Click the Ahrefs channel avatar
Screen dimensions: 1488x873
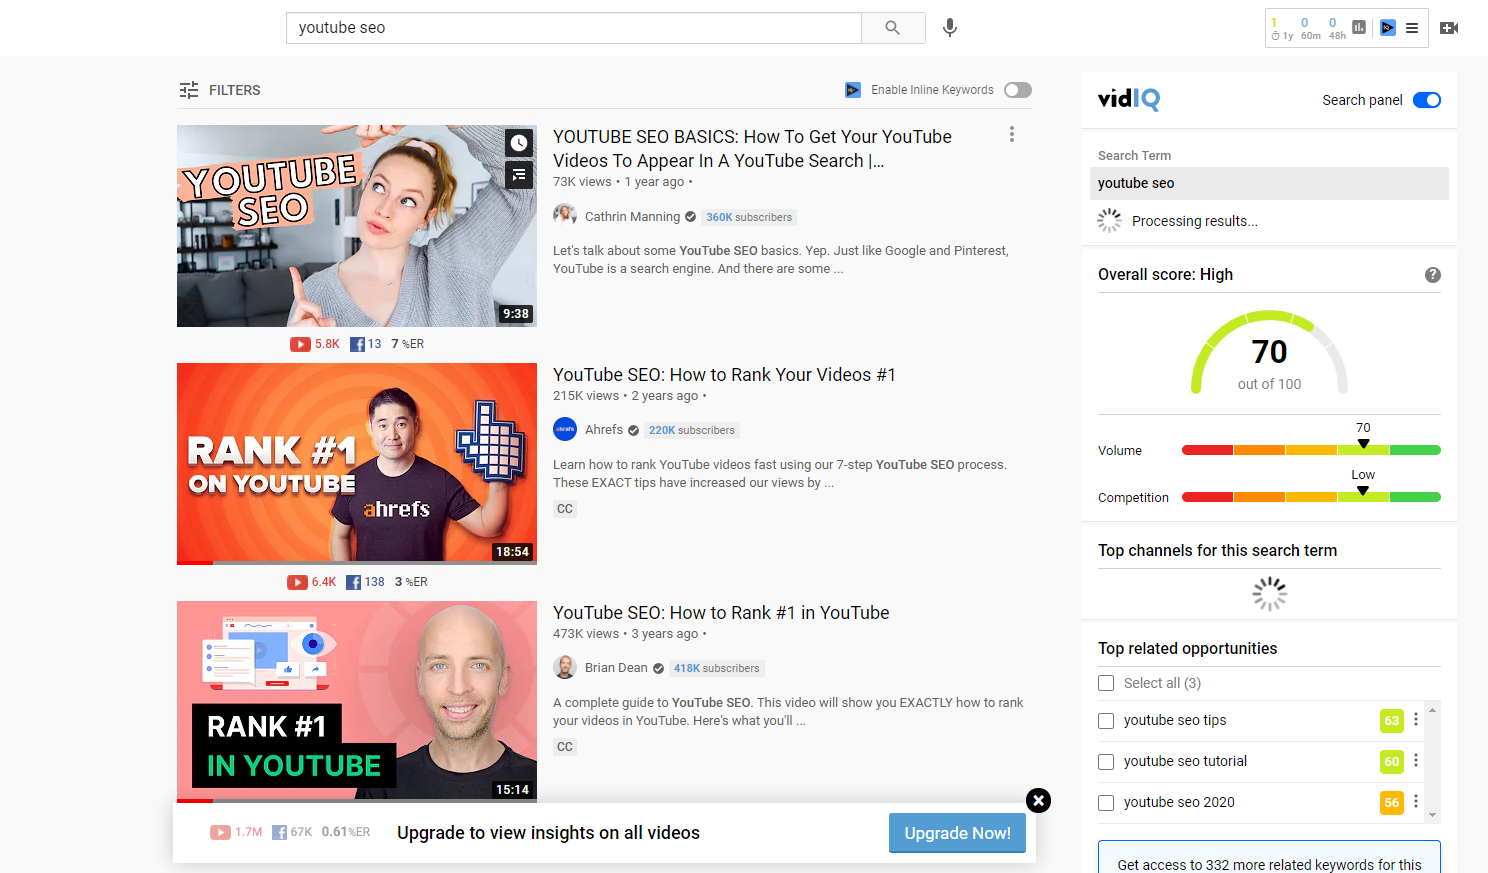565,429
